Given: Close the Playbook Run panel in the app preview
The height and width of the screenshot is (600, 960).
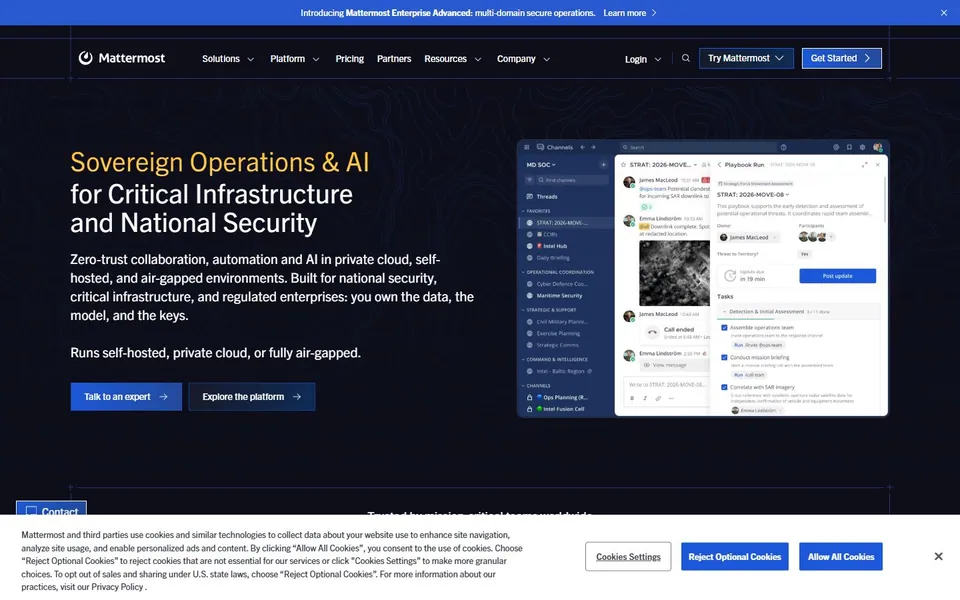Looking at the screenshot, I should coord(877,165).
